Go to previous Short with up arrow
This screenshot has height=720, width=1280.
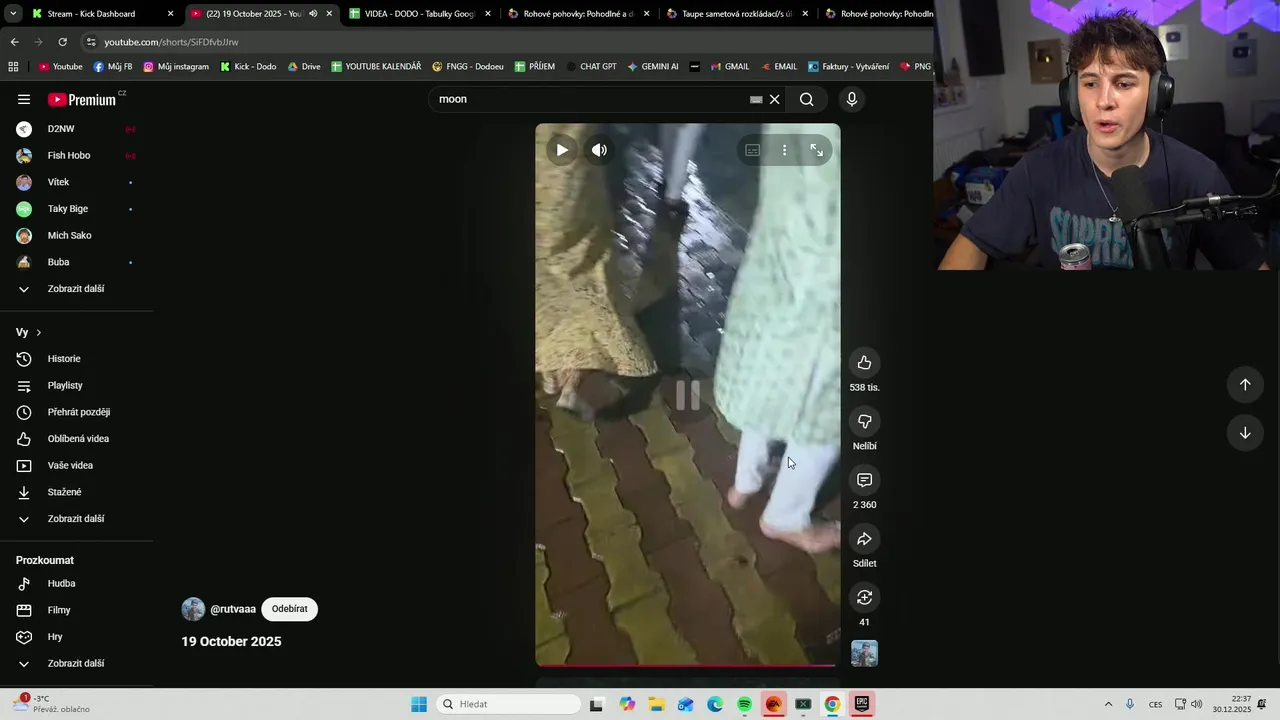point(1245,385)
